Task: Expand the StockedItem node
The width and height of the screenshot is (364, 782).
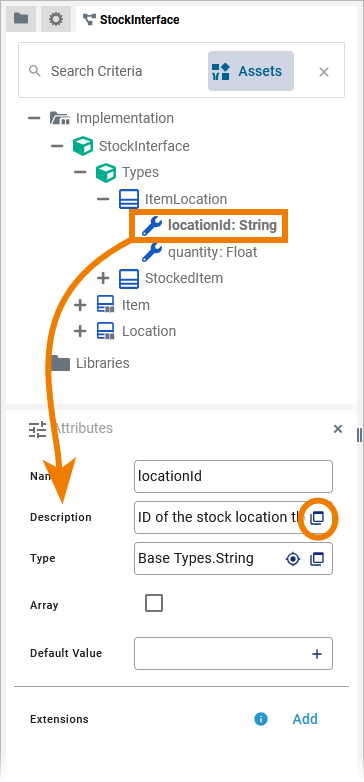Action: tap(103, 278)
